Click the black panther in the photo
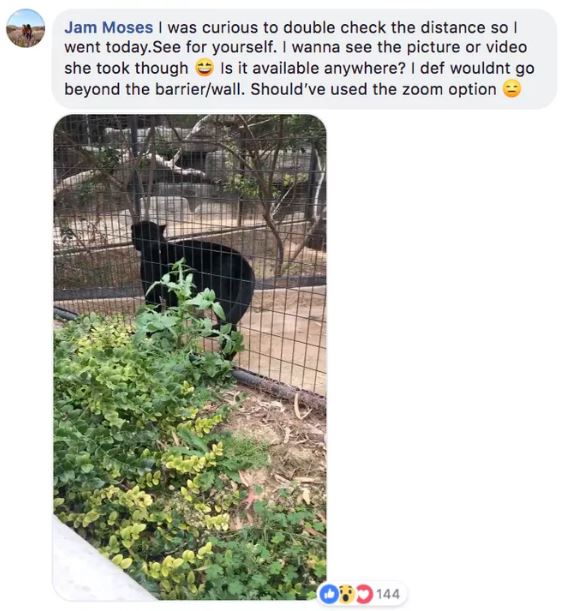This screenshot has width=565, height=611. (193, 273)
